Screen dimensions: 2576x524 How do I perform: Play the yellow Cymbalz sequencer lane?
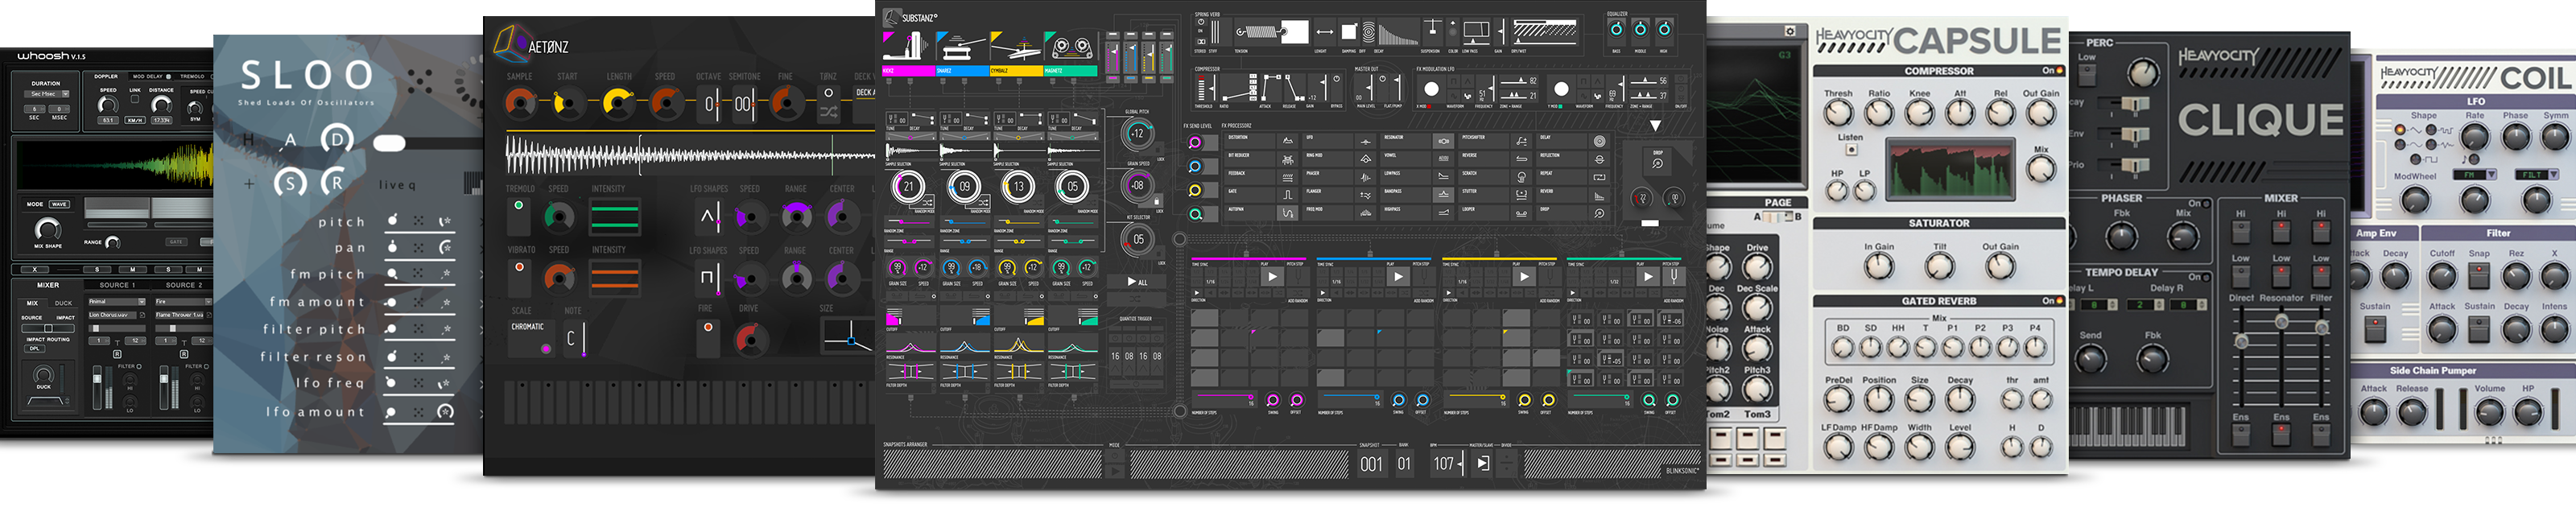pyautogui.click(x=1525, y=277)
